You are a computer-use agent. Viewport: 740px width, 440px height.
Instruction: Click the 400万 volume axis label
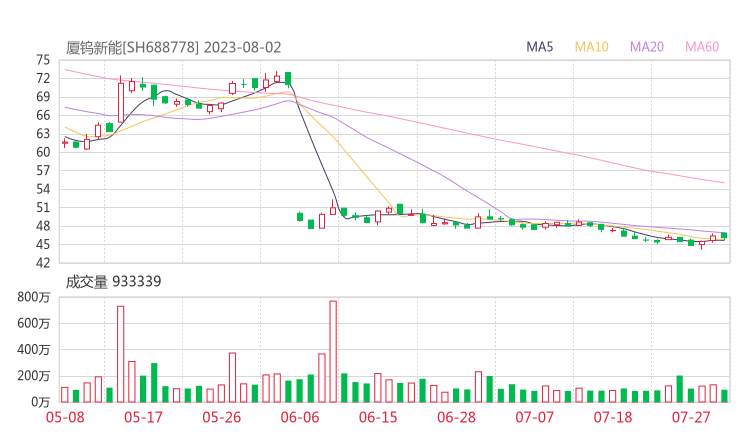34,350
